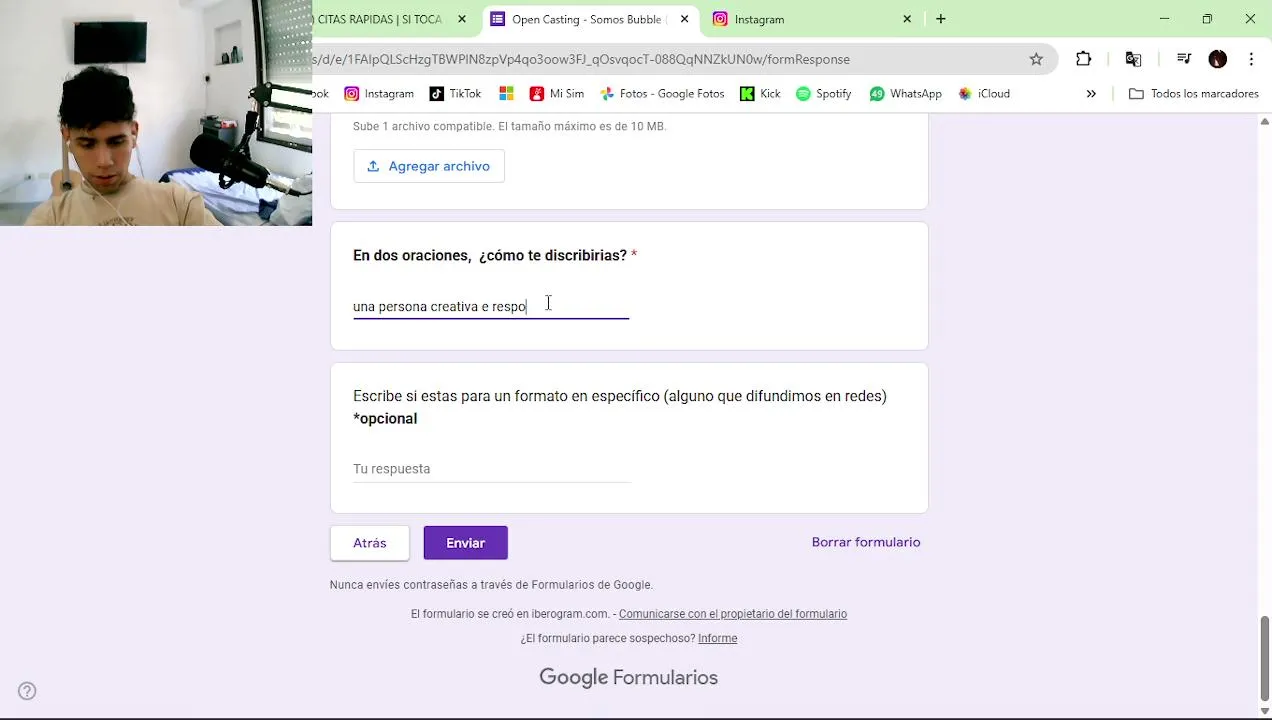Click the Atrás button

(x=370, y=543)
